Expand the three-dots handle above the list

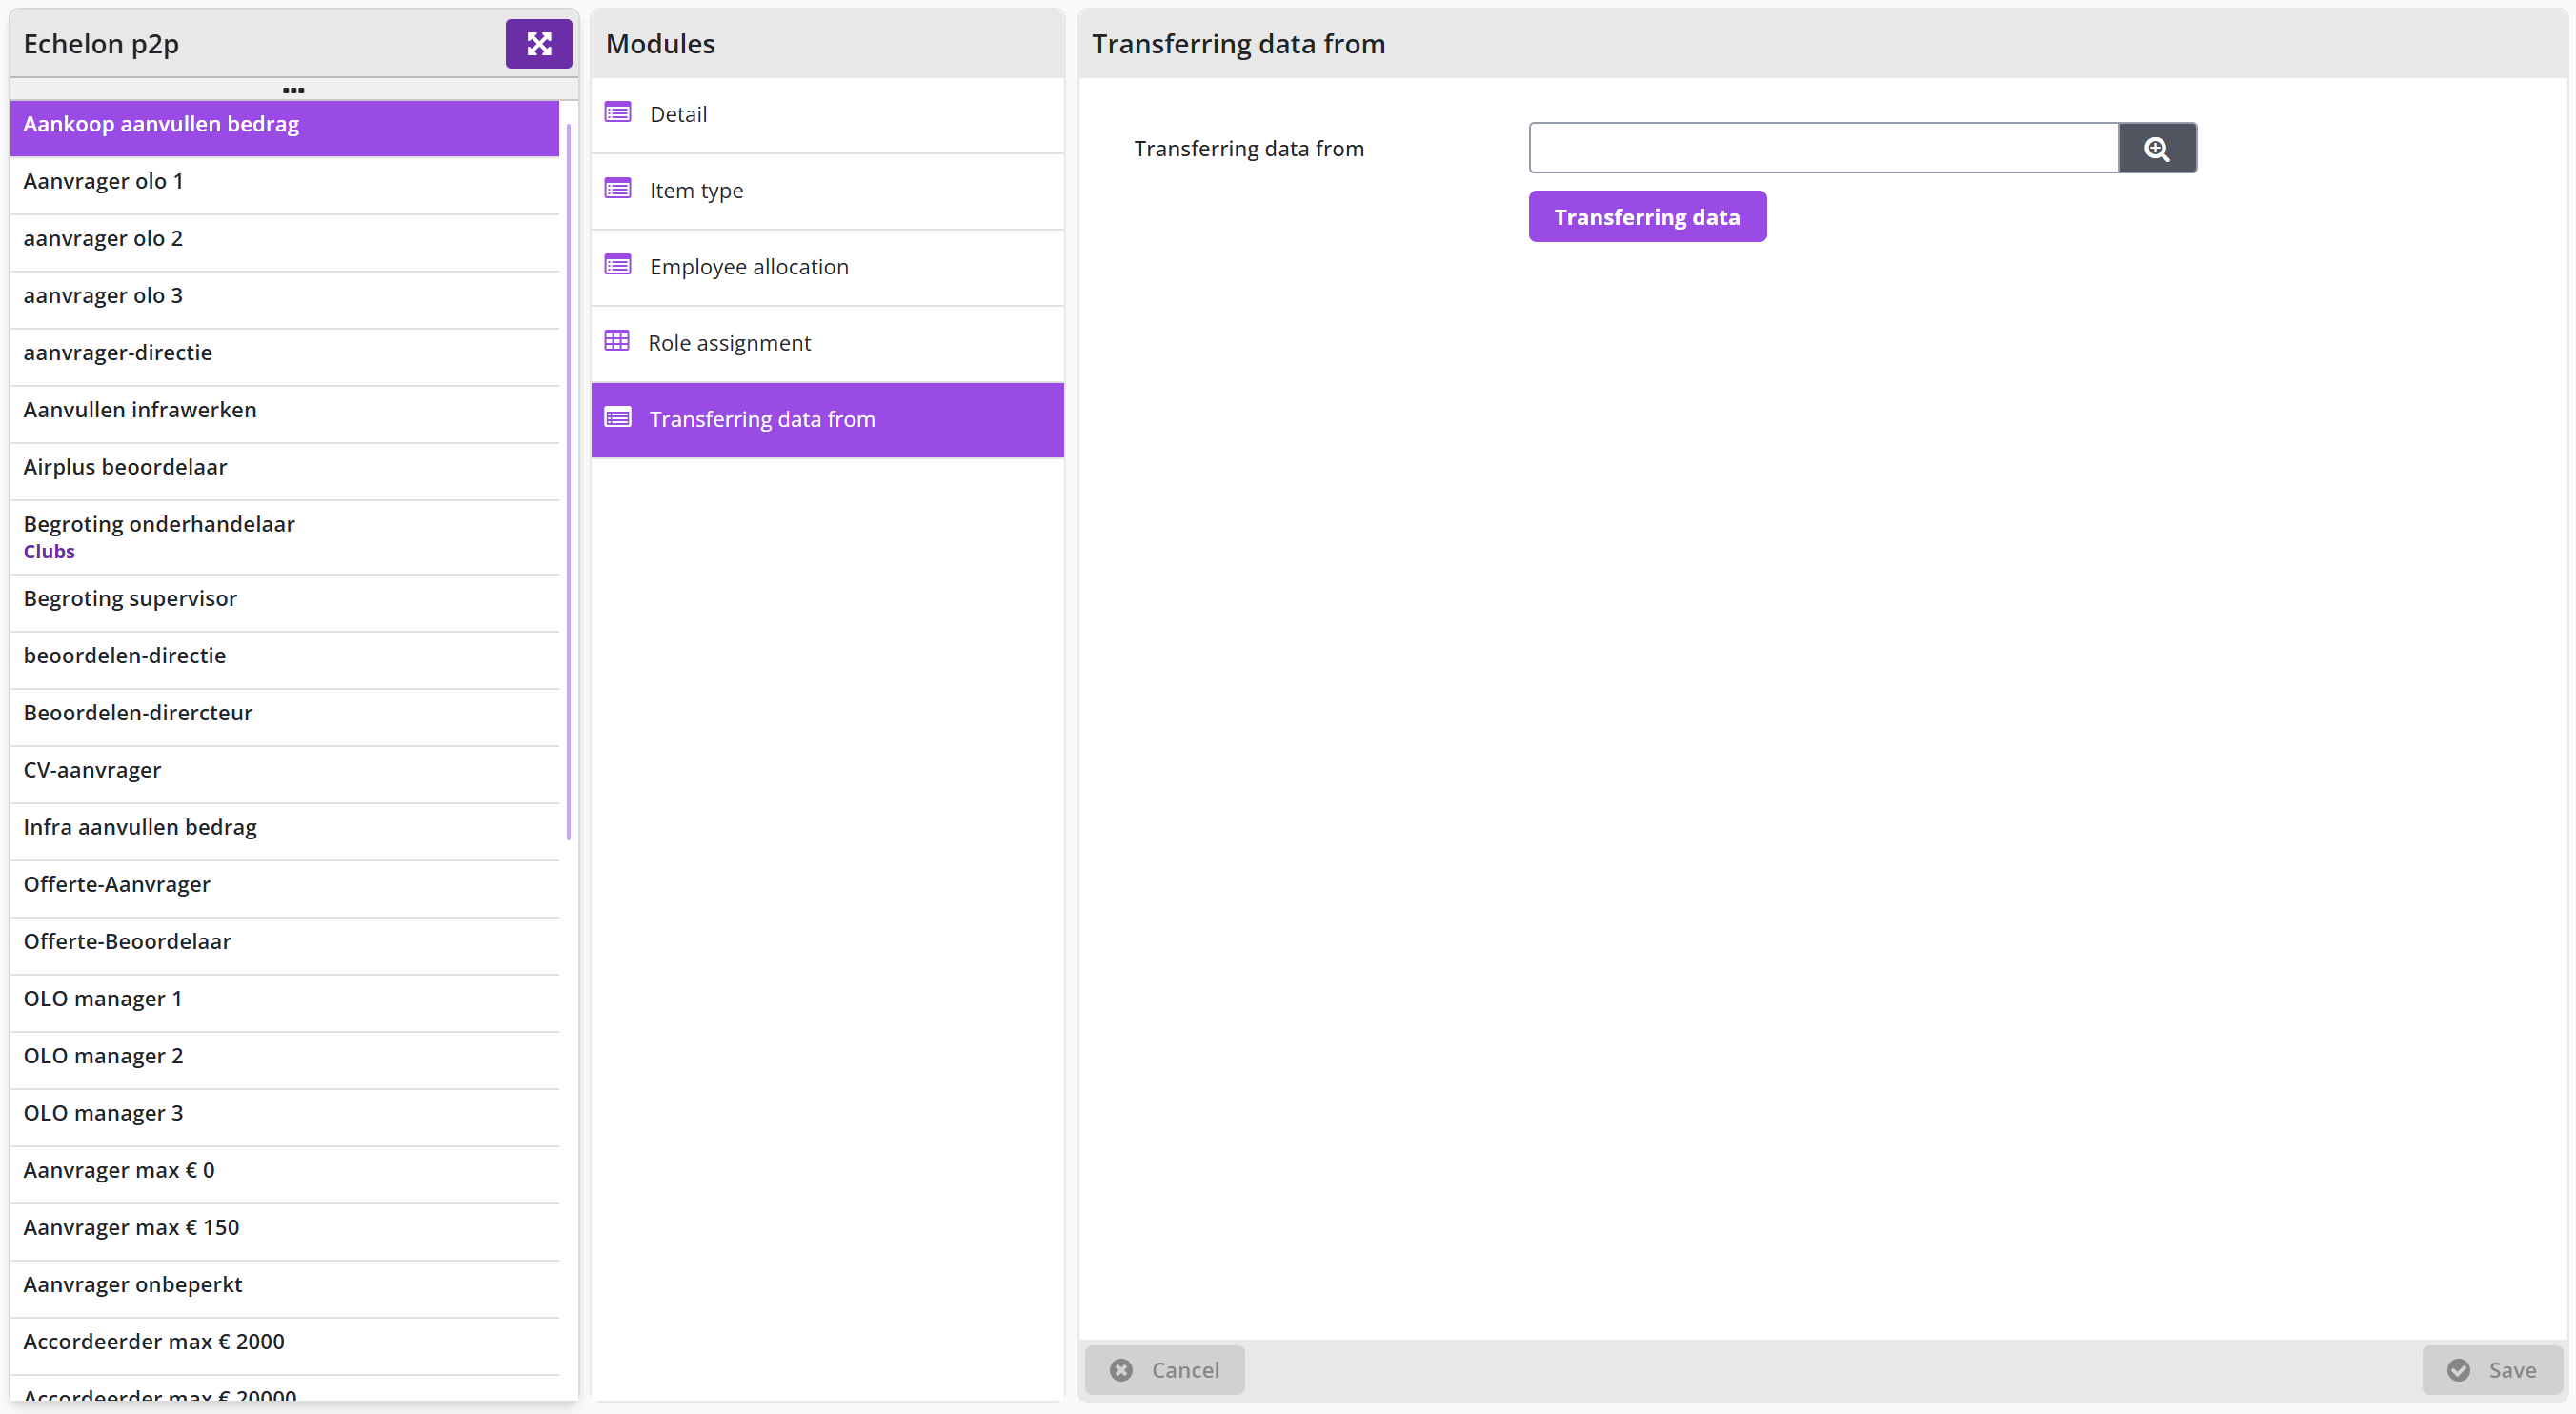[293, 90]
